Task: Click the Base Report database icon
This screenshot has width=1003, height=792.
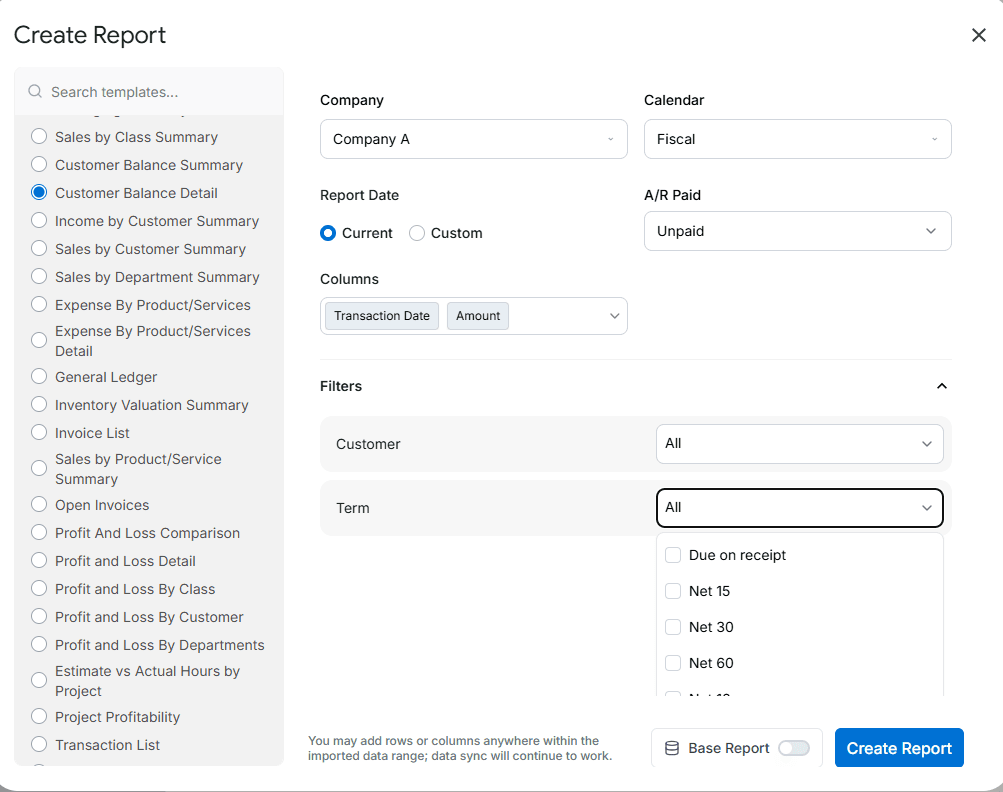Action: tap(672, 748)
